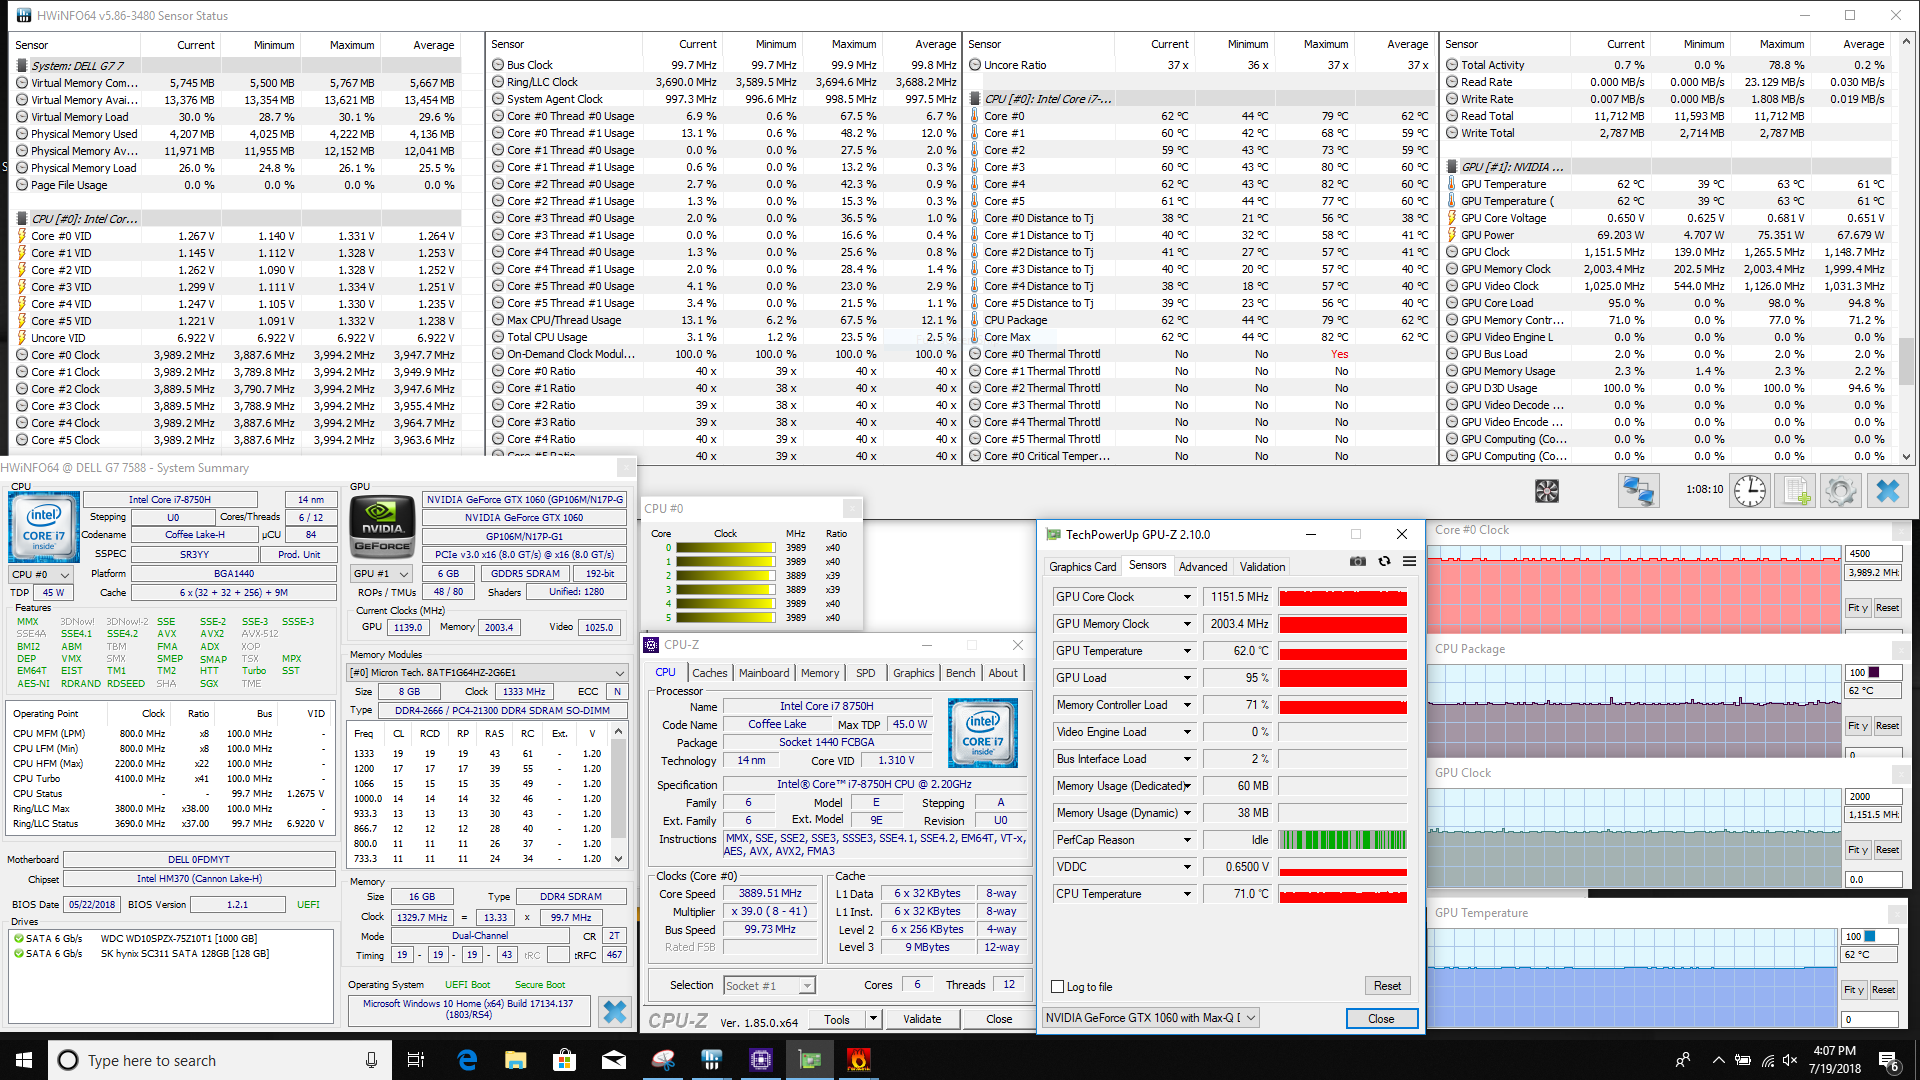The height and width of the screenshot is (1080, 1920).
Task: Click the blue X close sensors icon
Action: (x=1887, y=491)
